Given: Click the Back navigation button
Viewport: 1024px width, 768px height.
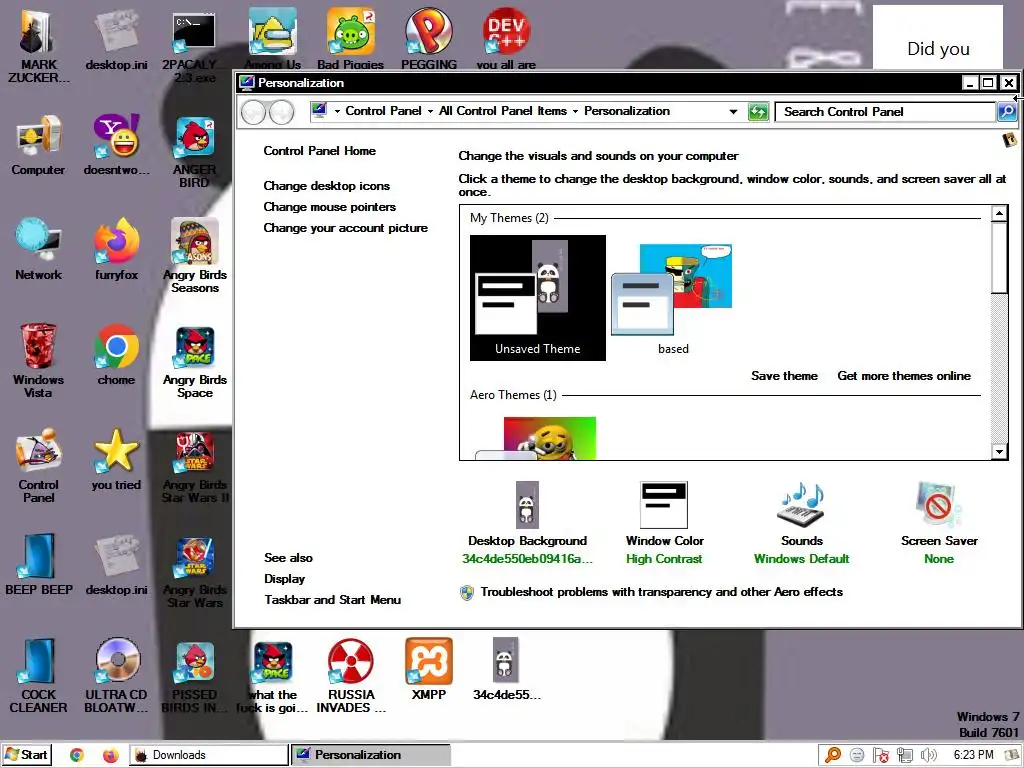Looking at the screenshot, I should [x=253, y=112].
